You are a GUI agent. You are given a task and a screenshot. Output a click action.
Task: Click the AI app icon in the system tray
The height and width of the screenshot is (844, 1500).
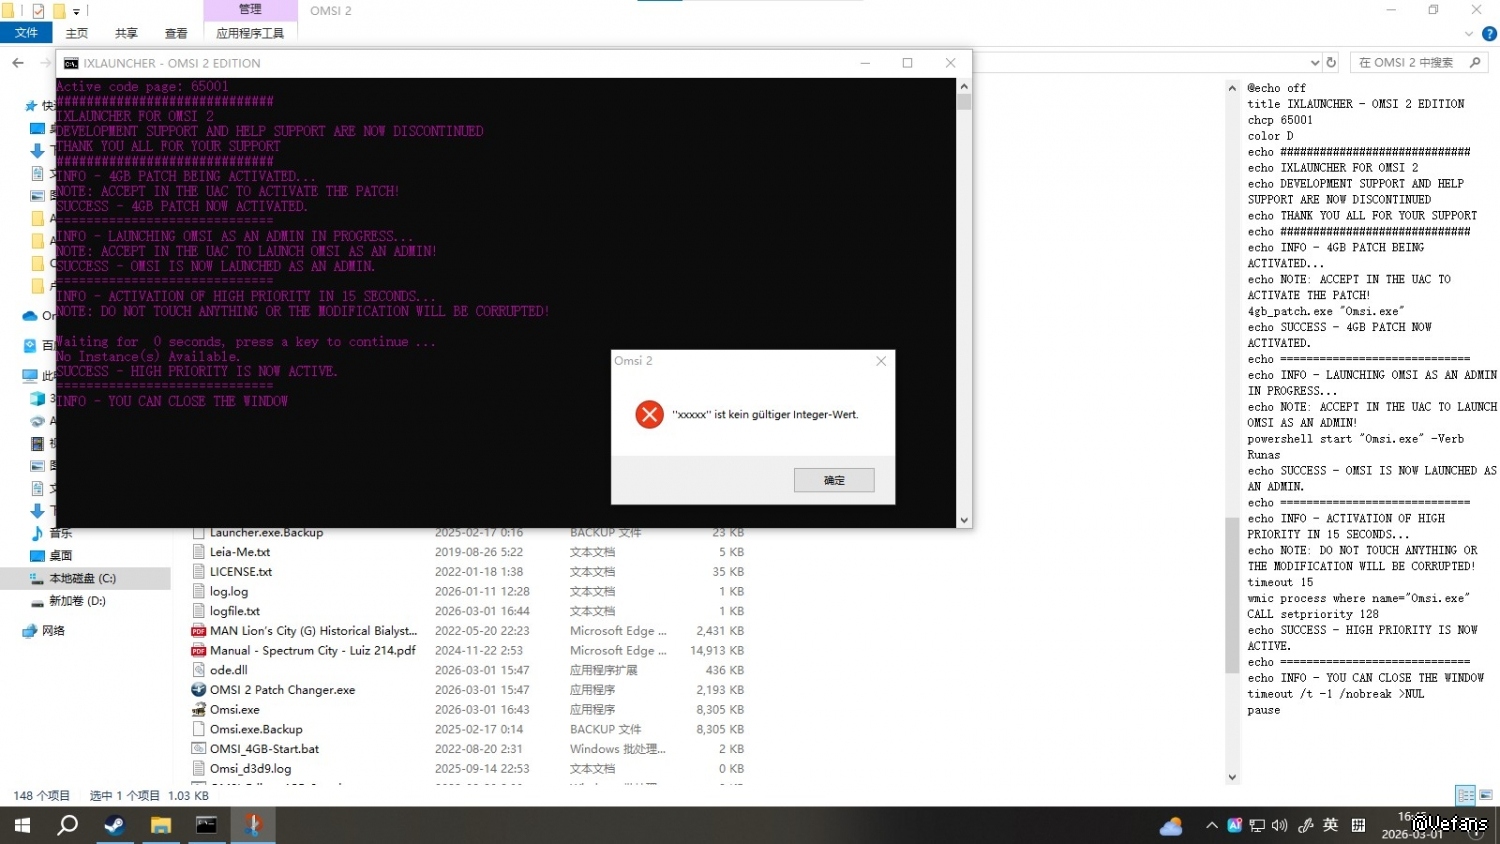click(1235, 826)
